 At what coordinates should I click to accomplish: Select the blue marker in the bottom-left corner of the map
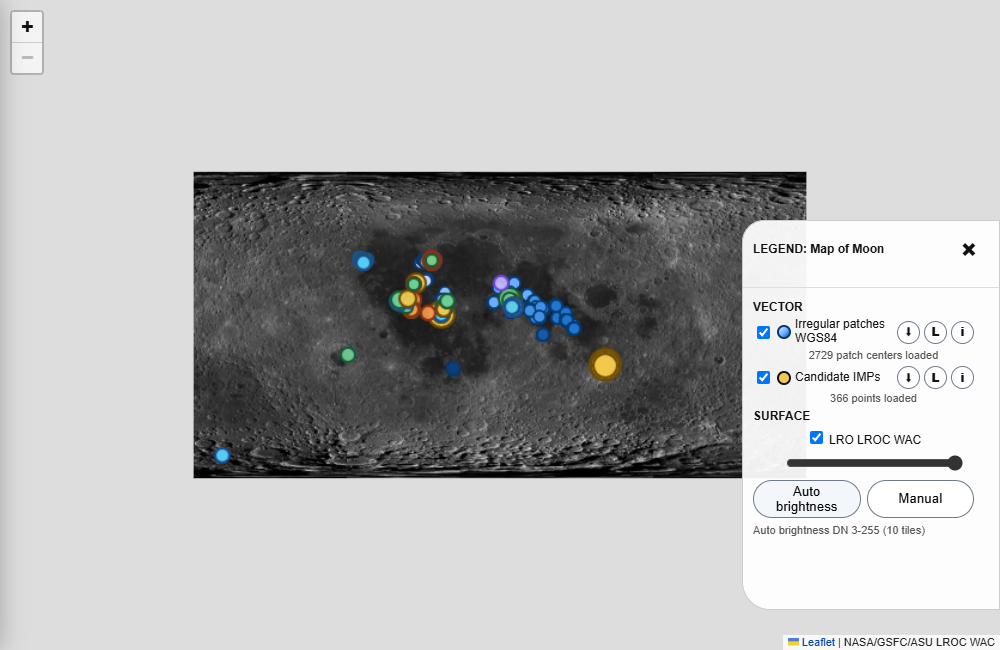pos(222,455)
